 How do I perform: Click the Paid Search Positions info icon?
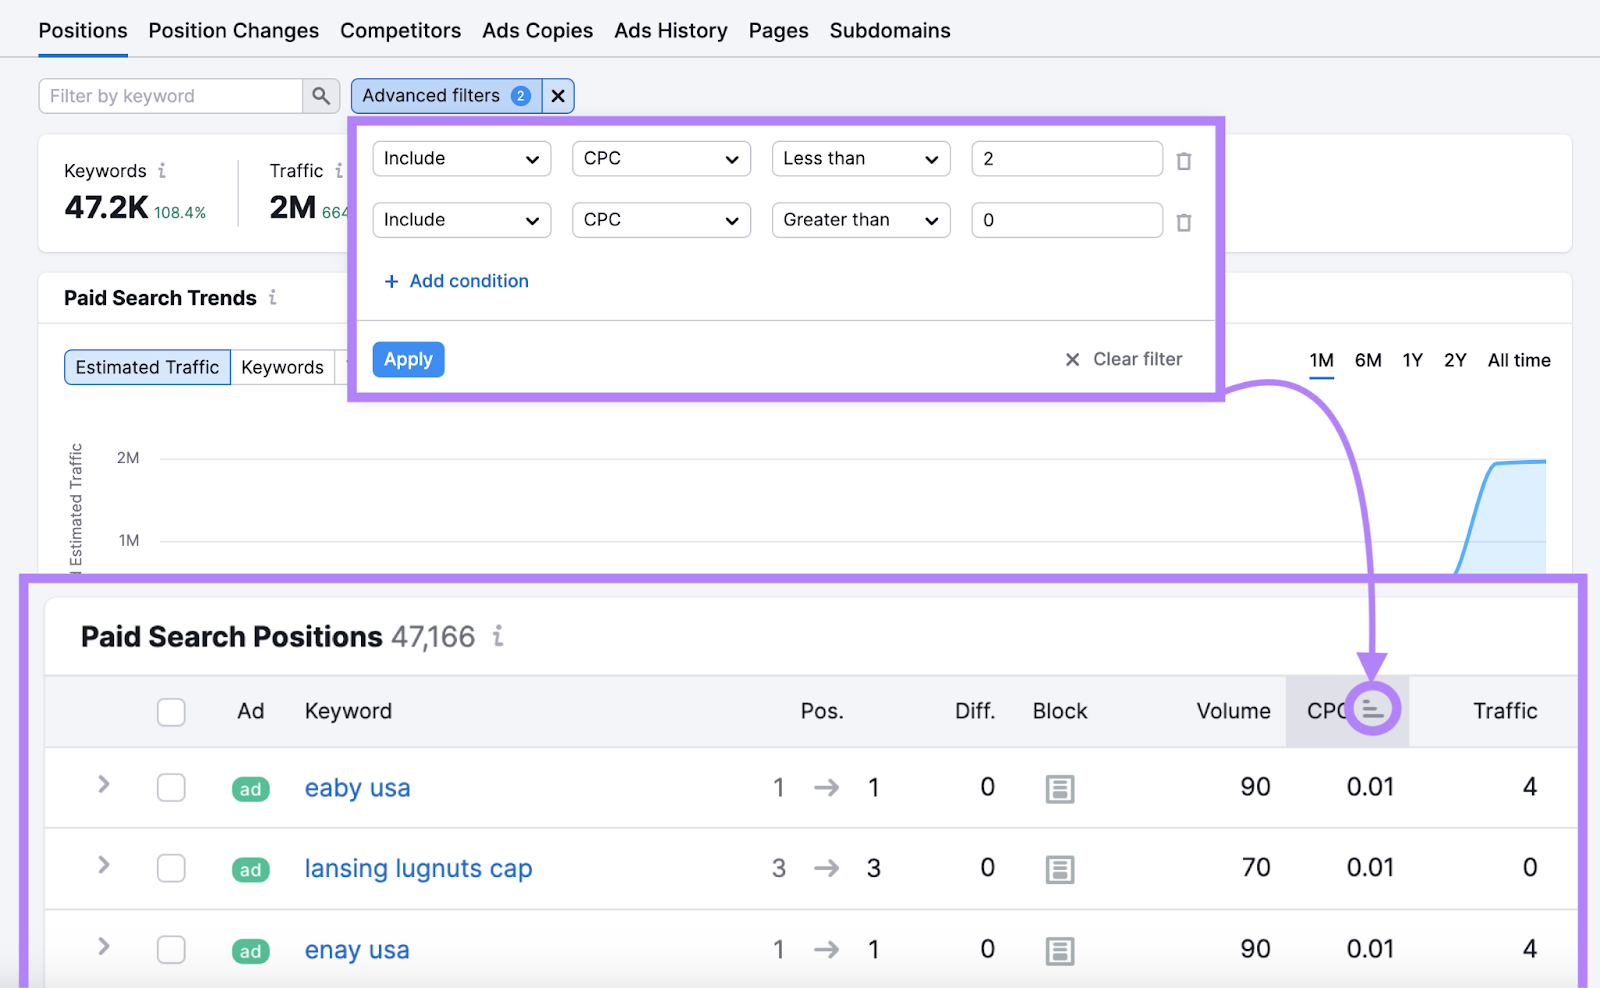pos(497,636)
